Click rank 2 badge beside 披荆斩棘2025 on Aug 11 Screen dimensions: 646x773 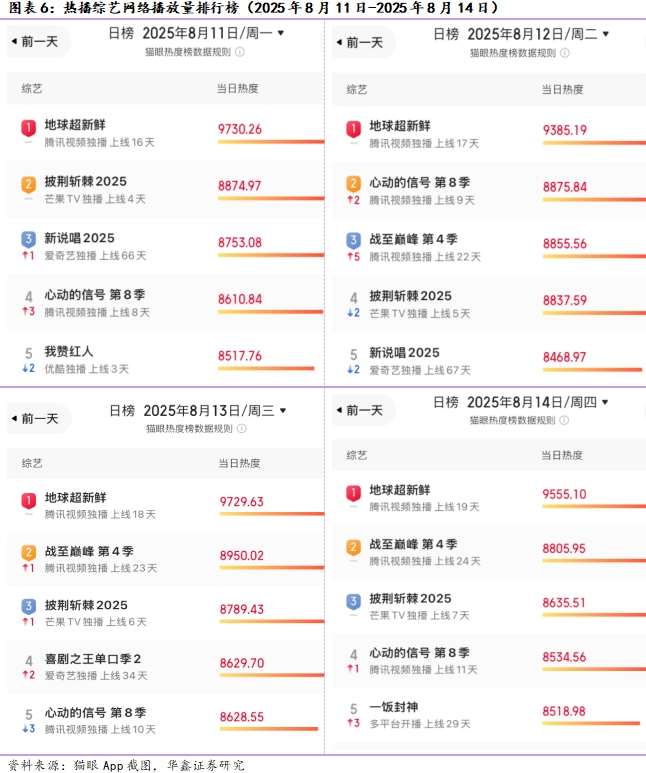coord(29,184)
